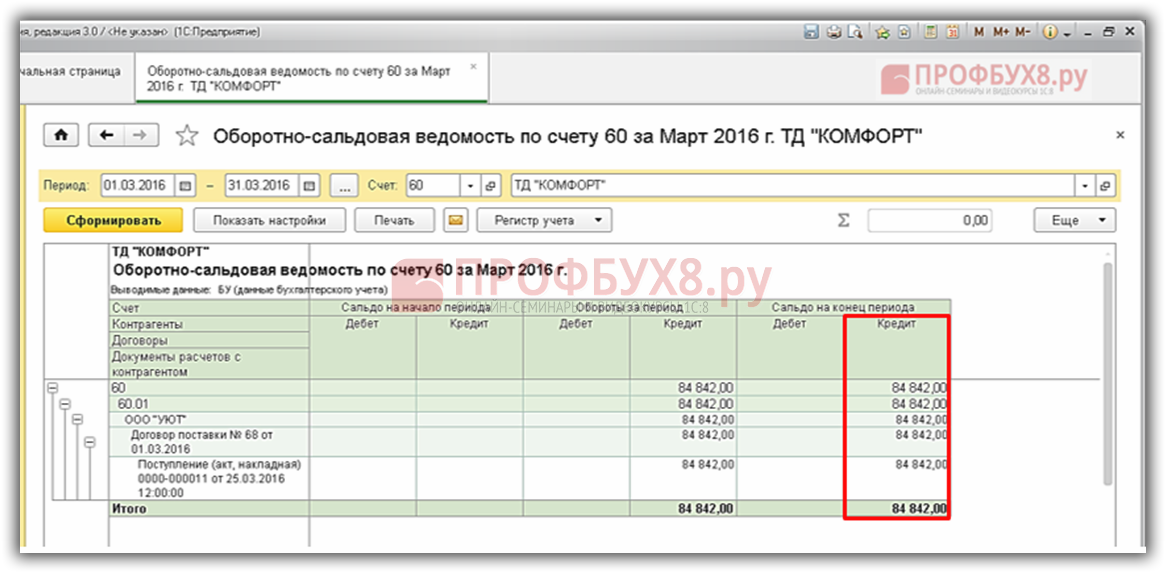
Task: Open the calendar icon in the top toolbar
Action: (952, 32)
